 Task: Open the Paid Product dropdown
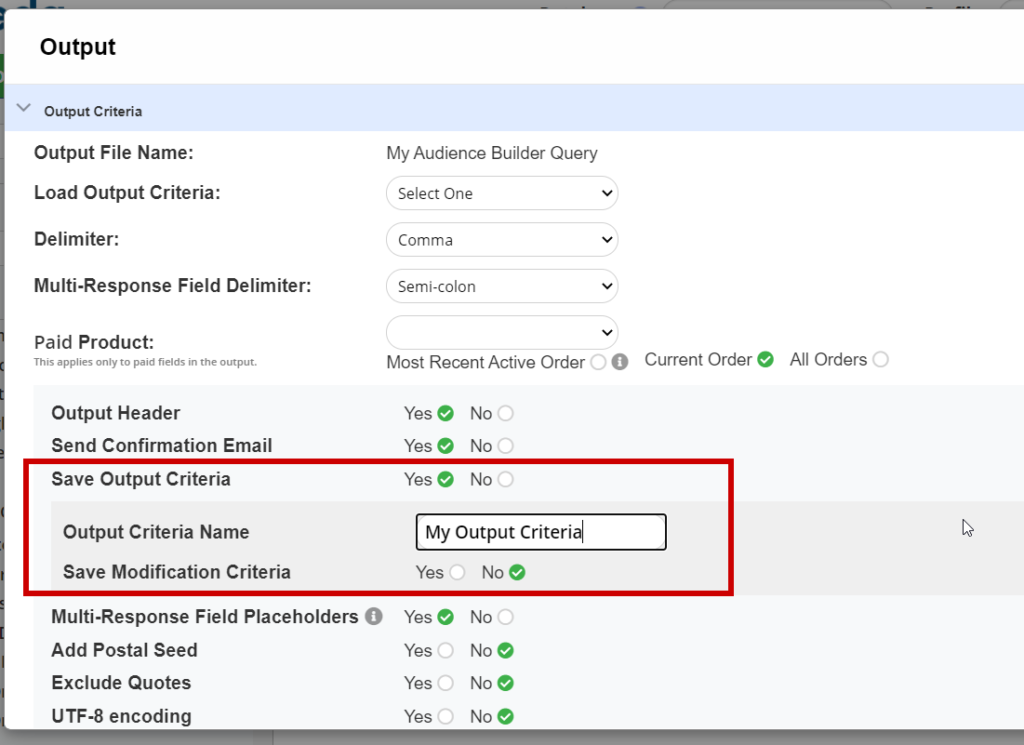pyautogui.click(x=501, y=332)
